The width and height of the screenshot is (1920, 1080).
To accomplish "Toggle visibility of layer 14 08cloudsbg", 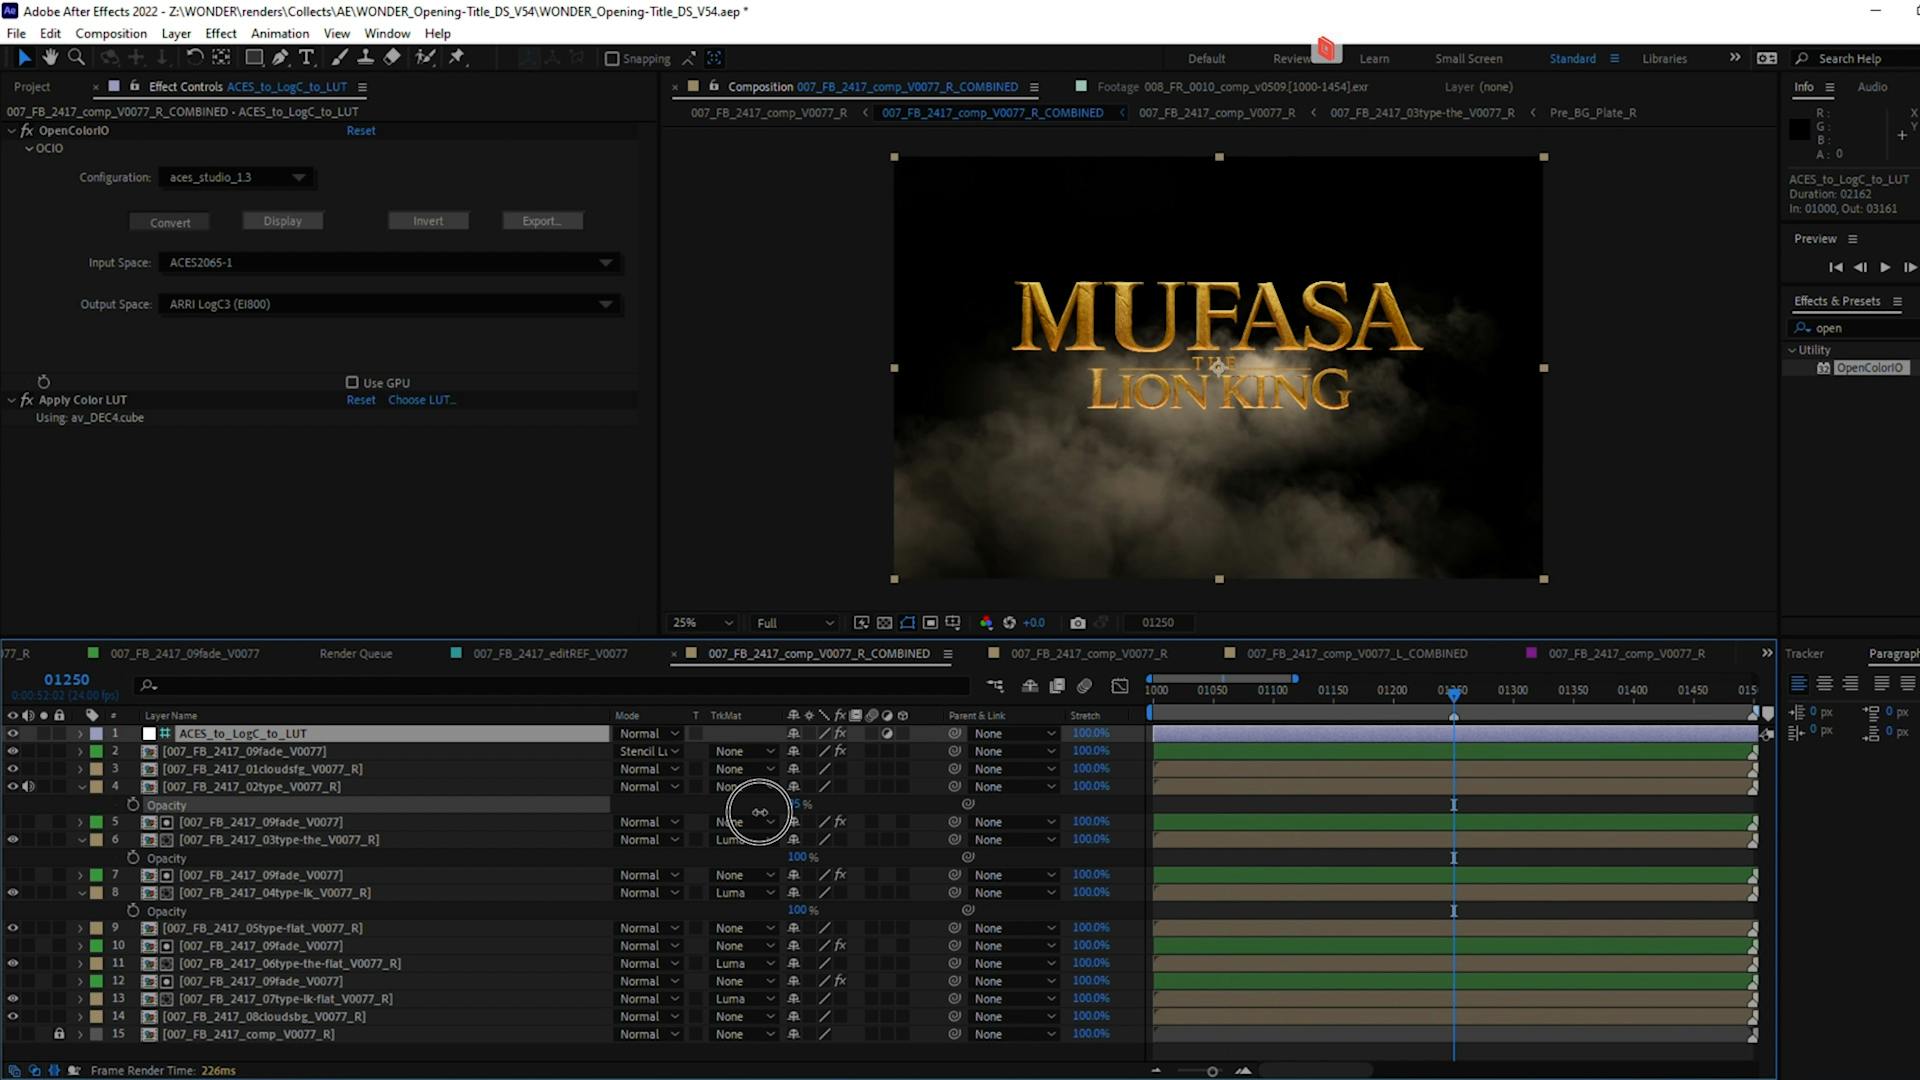I will 12,1017.
